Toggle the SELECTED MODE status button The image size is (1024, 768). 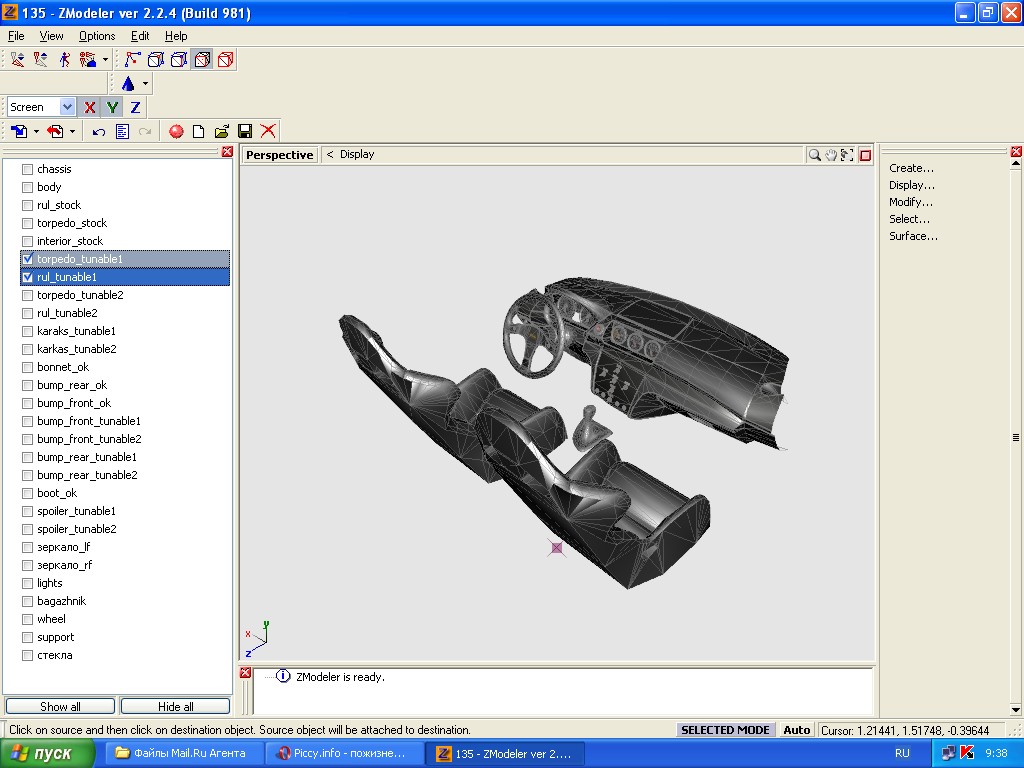725,730
